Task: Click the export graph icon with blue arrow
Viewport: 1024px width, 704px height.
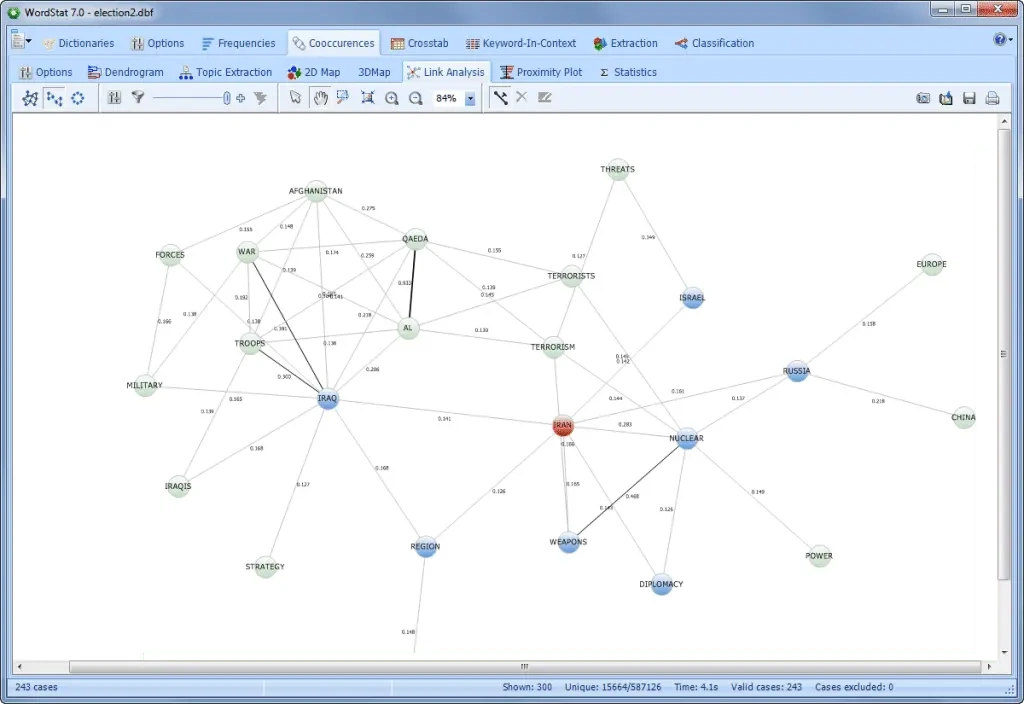Action: pos(946,99)
